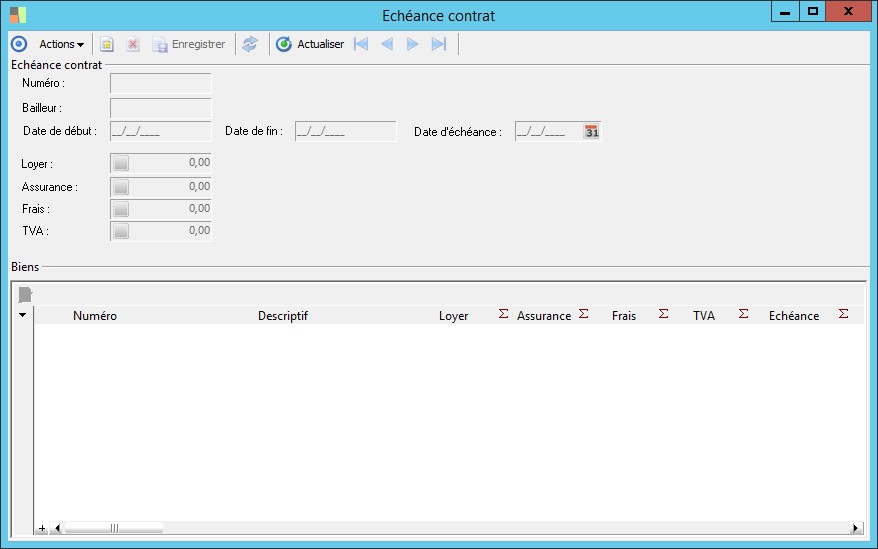This screenshot has width=878, height=549.
Task: Expand the grid column selector arrow
Action: pyautogui.click(x=23, y=315)
